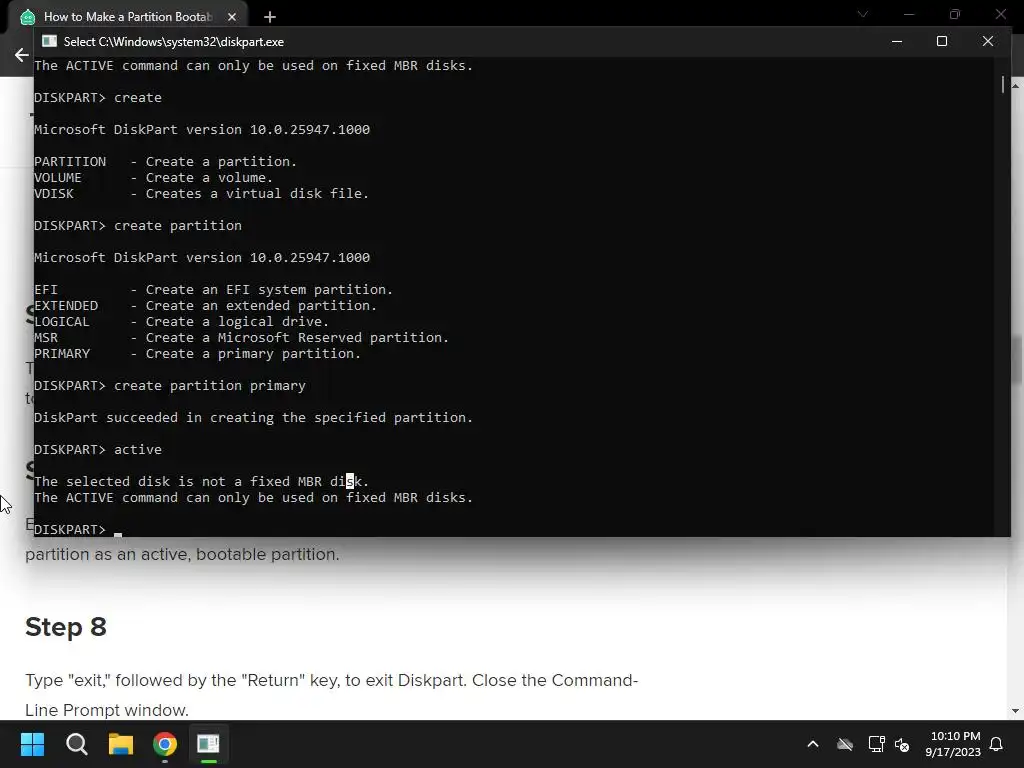Click 'DISKPART> active' command line
This screenshot has width=1024, height=768.
coord(98,449)
